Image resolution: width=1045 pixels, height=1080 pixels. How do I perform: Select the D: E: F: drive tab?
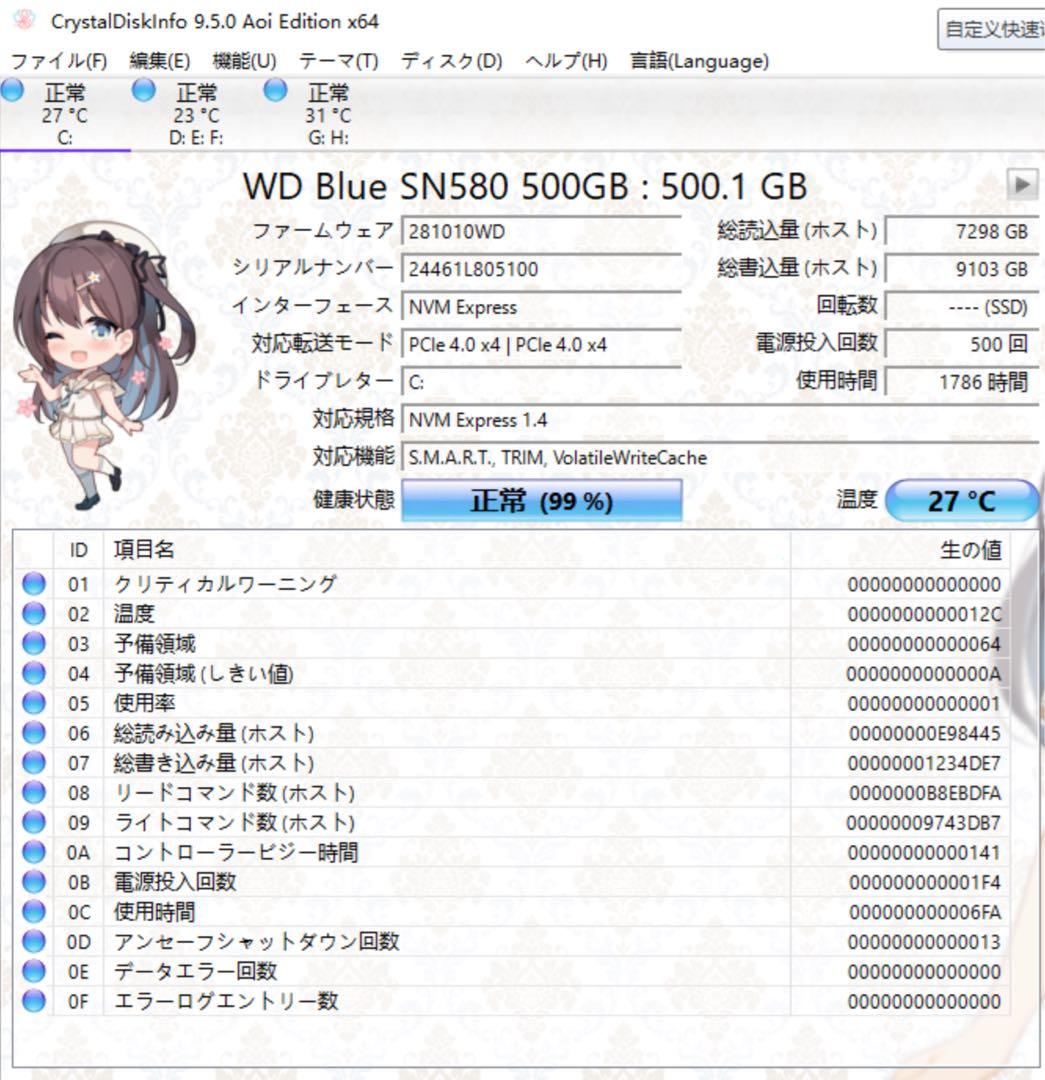point(196,114)
